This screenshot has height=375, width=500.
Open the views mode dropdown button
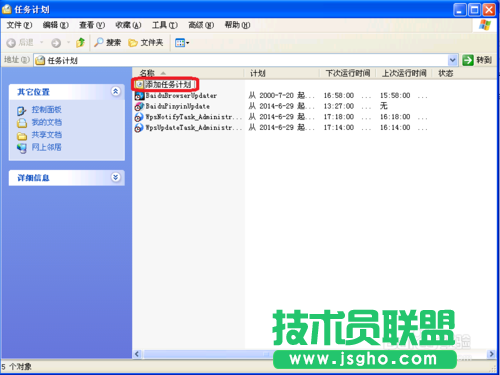pos(182,43)
